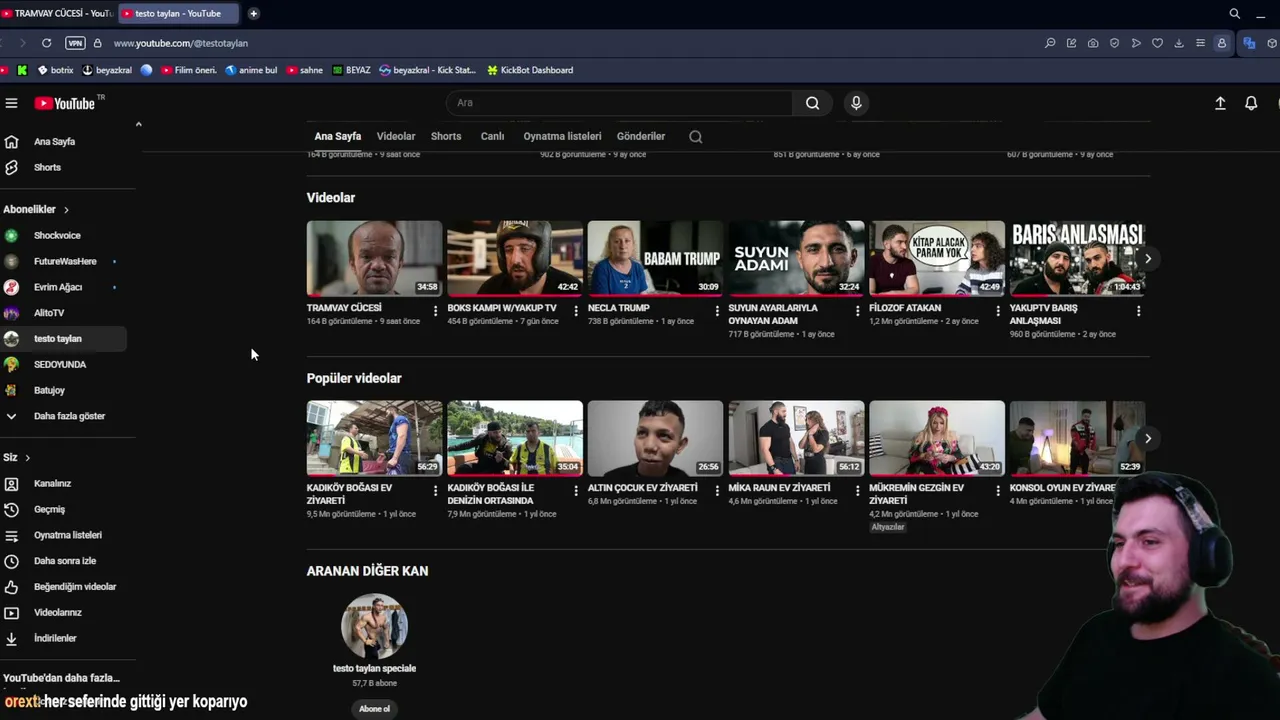Open the Oynatma listeleri channel tab
This screenshot has width=1280, height=720.
562,136
